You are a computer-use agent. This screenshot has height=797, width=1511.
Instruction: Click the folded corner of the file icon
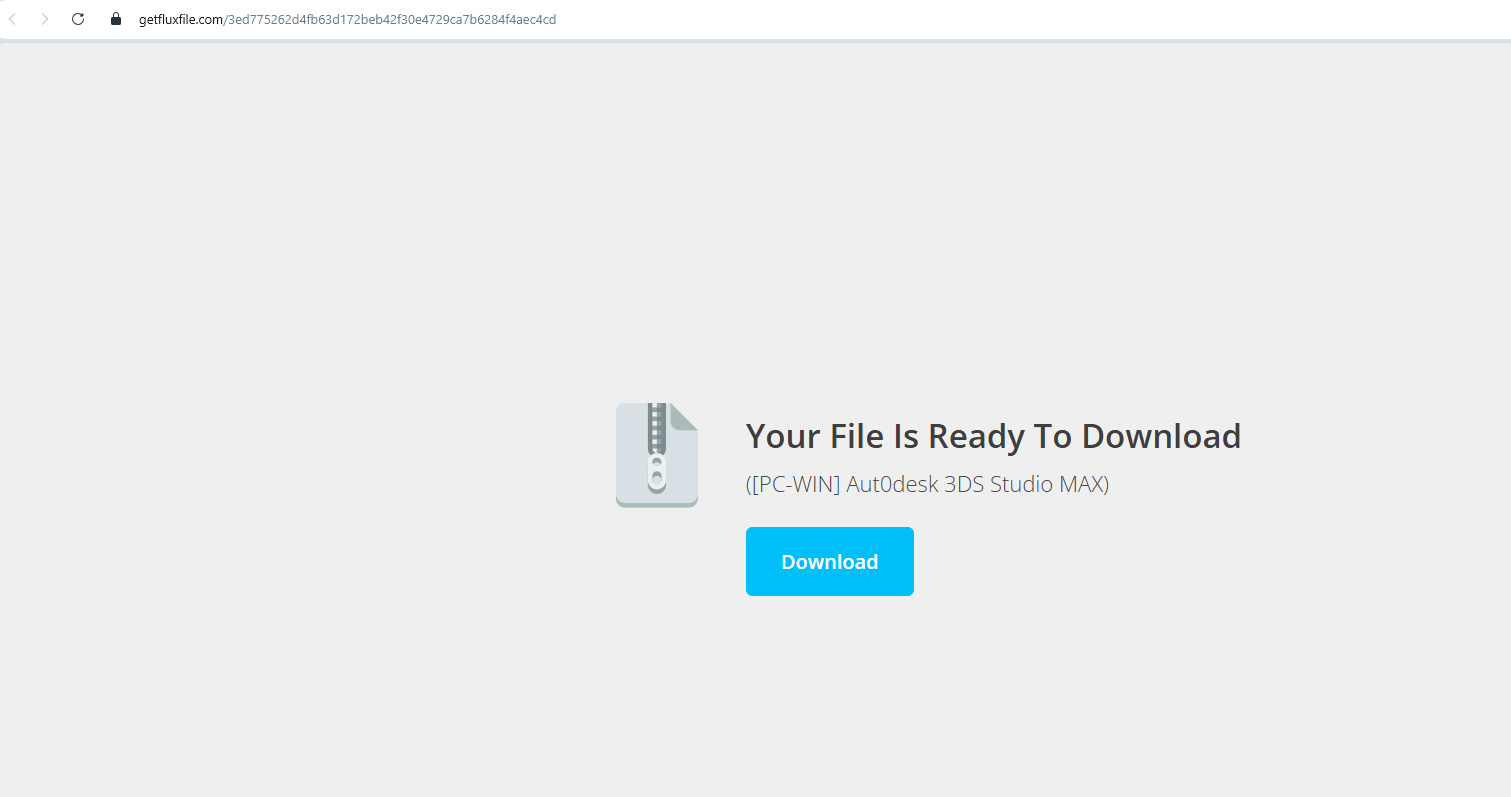pyautogui.click(x=684, y=416)
